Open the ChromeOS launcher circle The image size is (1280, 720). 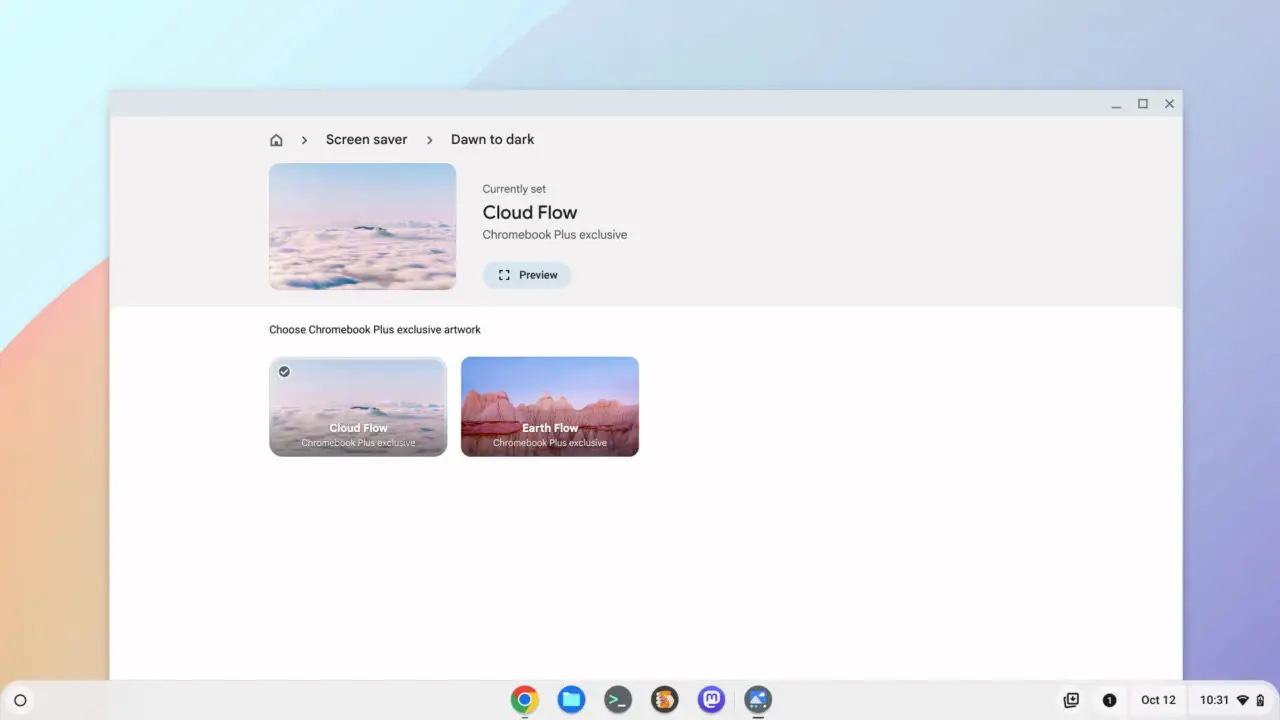pos(20,700)
